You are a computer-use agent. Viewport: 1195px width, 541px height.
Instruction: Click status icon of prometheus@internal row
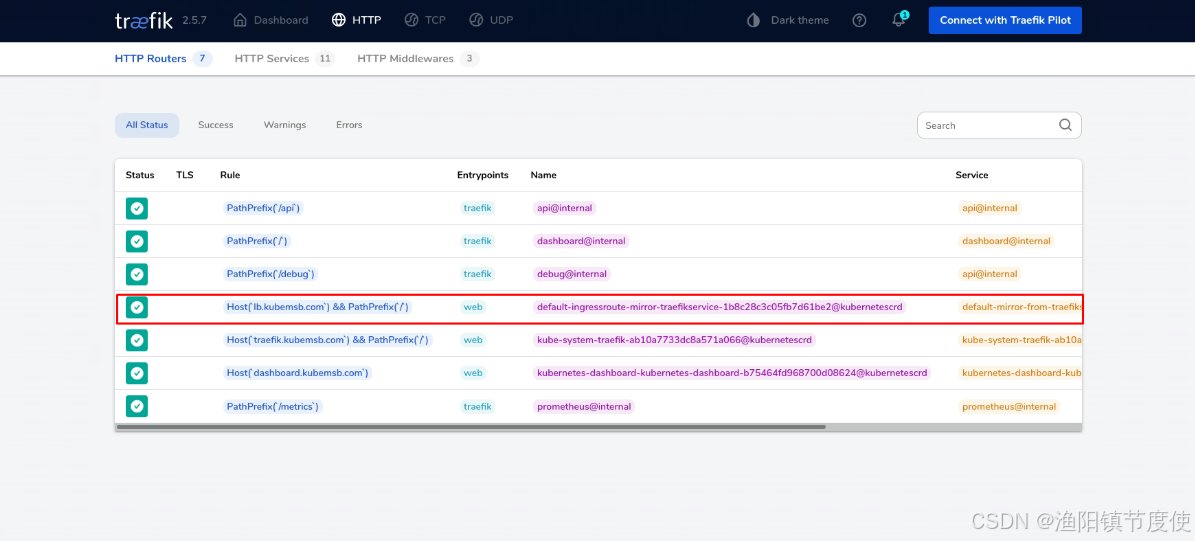(136, 406)
